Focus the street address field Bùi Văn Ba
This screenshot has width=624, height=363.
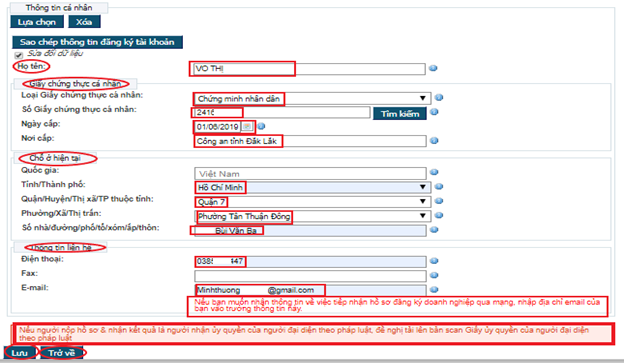[x=310, y=230]
